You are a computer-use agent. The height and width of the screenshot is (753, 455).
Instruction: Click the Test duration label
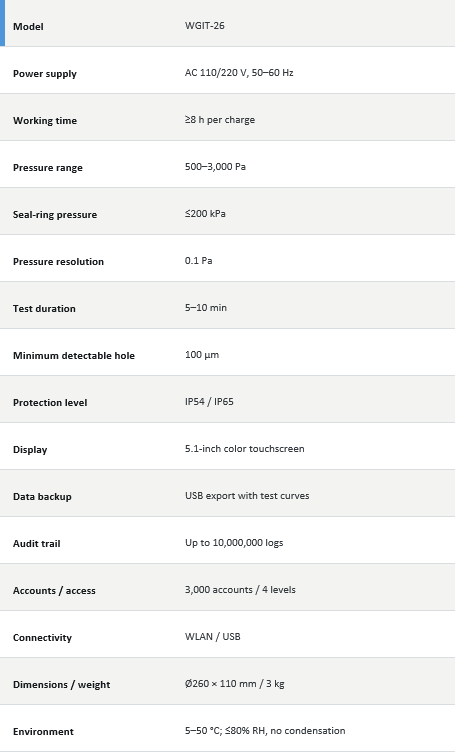(x=44, y=309)
